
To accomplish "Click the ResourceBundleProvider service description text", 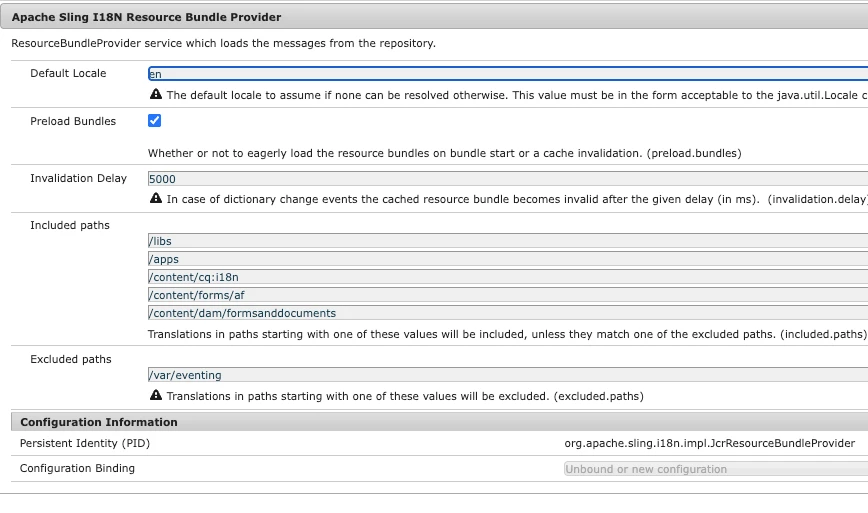I will pyautogui.click(x=224, y=43).
